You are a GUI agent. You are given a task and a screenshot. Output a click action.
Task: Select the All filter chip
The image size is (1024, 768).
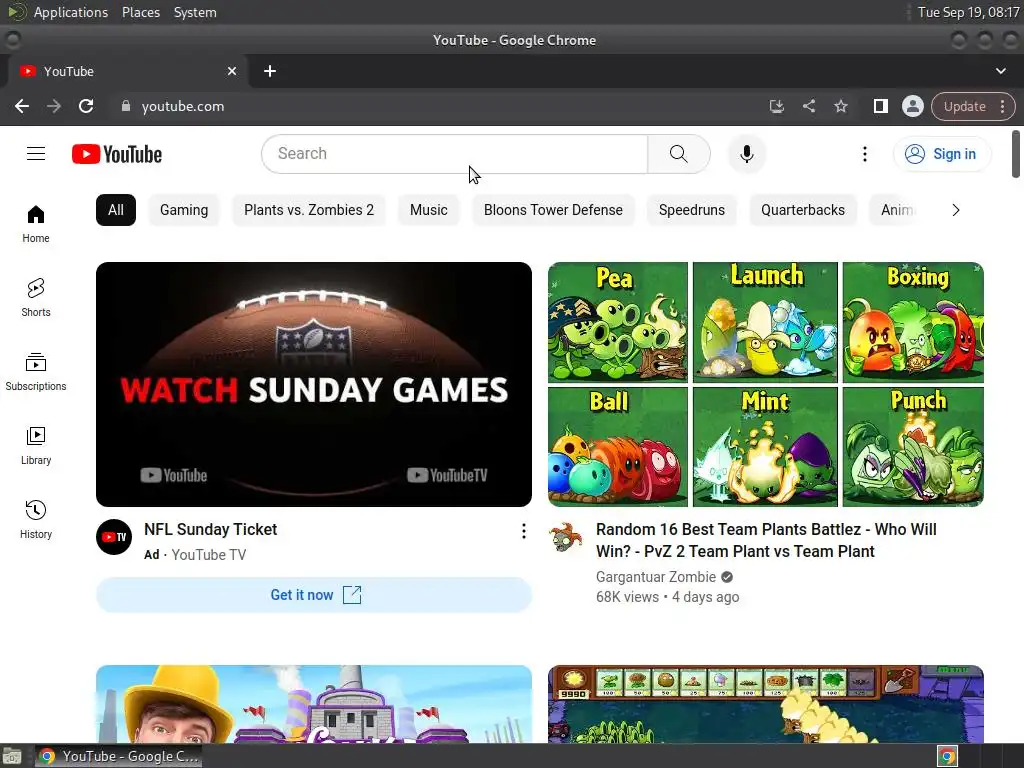click(116, 210)
